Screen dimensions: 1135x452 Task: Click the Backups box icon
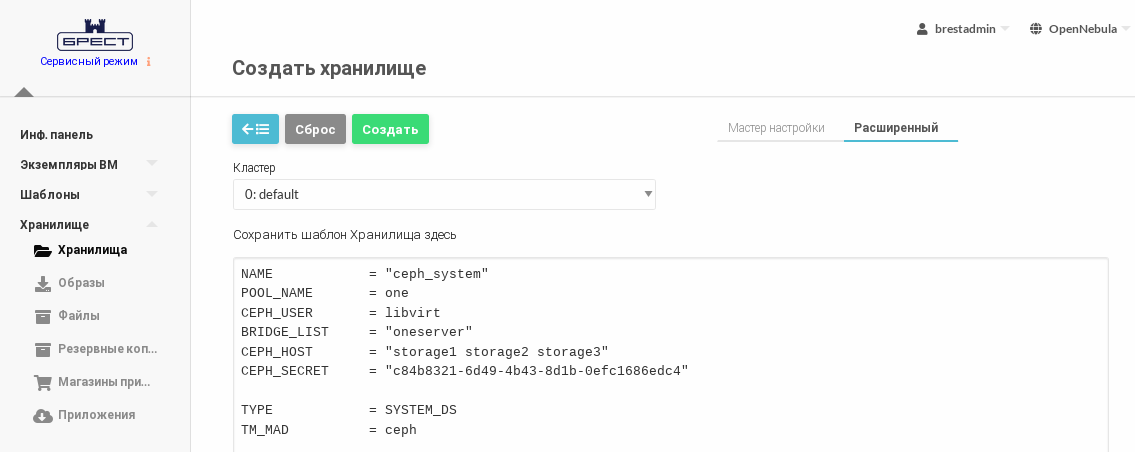pyautogui.click(x=43, y=349)
